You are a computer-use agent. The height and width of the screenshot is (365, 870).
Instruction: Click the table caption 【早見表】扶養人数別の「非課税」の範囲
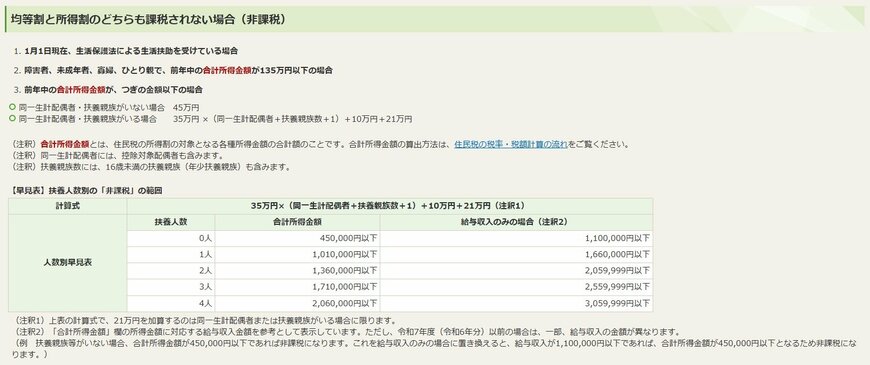(87, 190)
